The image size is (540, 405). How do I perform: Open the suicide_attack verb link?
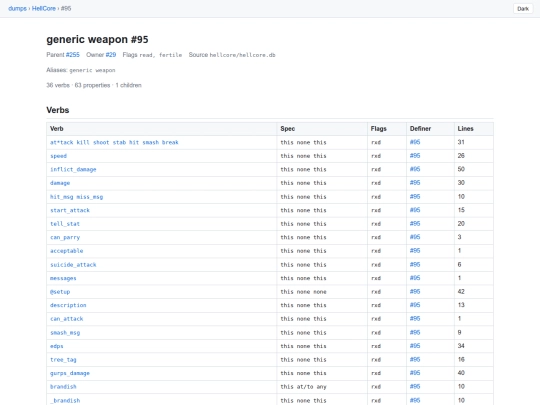(x=73, y=264)
